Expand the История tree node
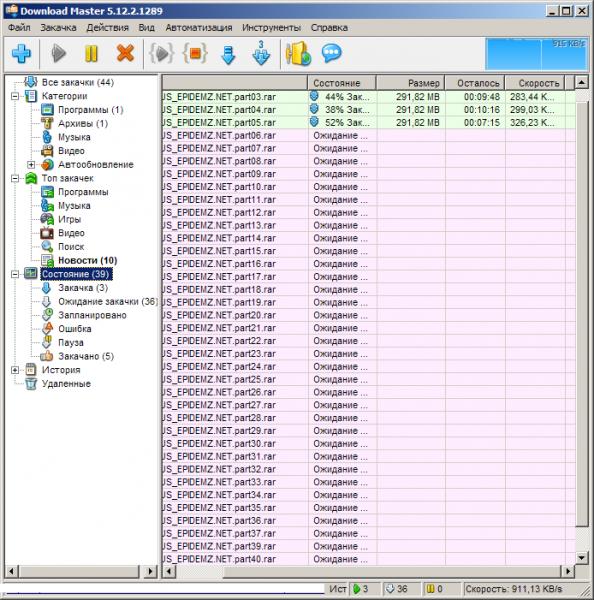 point(15,370)
